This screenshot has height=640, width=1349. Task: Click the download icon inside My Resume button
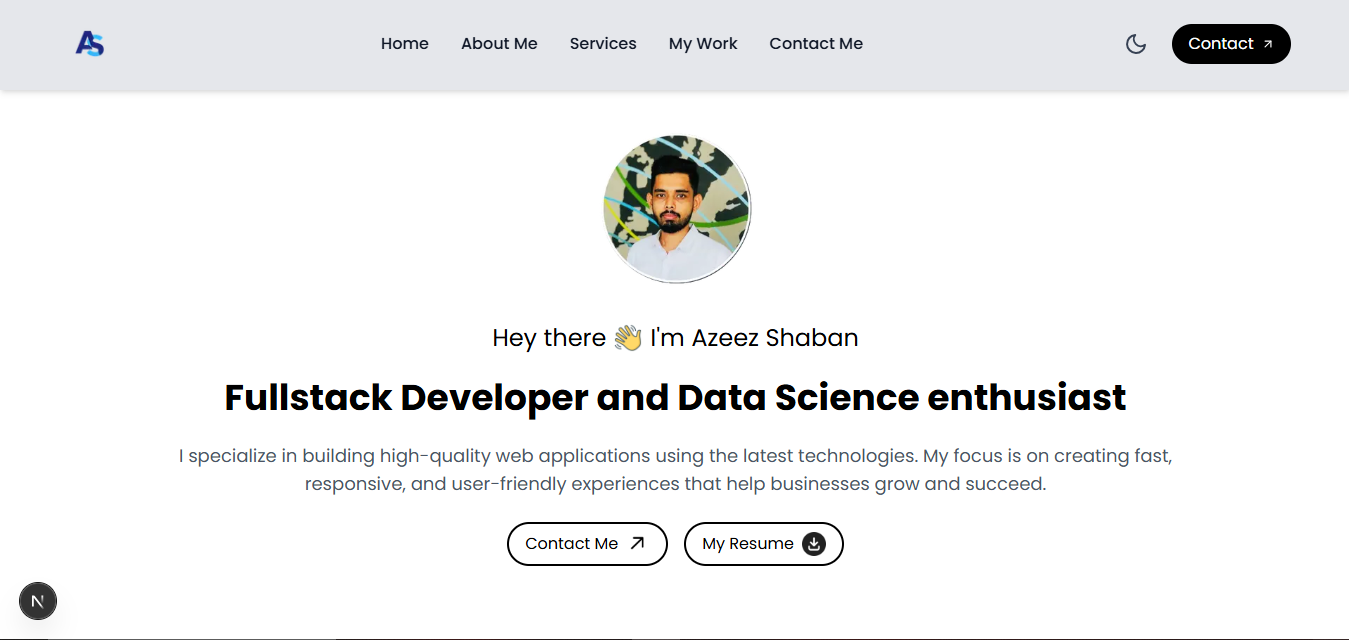pyautogui.click(x=813, y=543)
